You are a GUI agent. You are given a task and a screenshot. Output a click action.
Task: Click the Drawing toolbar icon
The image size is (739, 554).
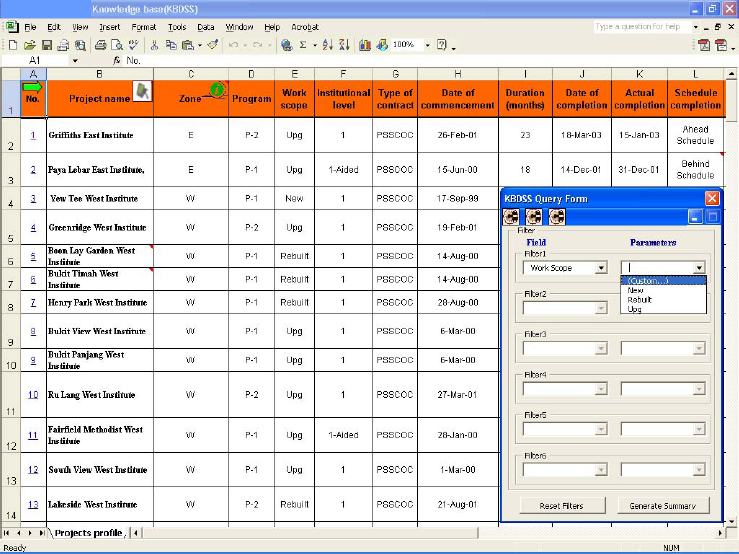(382, 45)
